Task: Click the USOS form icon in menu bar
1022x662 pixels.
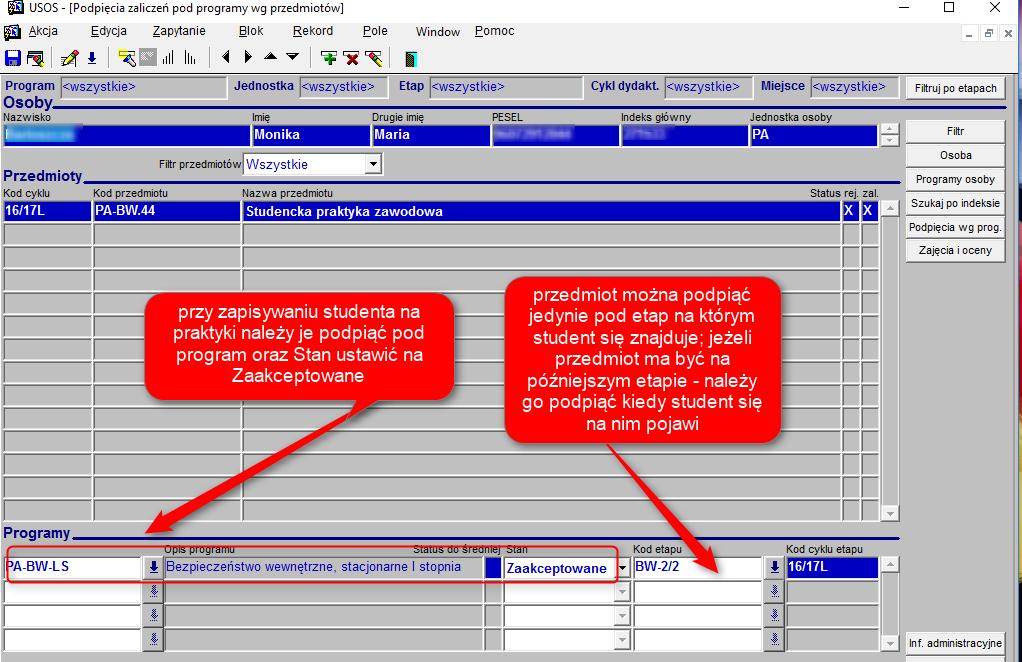Action: pyautogui.click(x=12, y=31)
